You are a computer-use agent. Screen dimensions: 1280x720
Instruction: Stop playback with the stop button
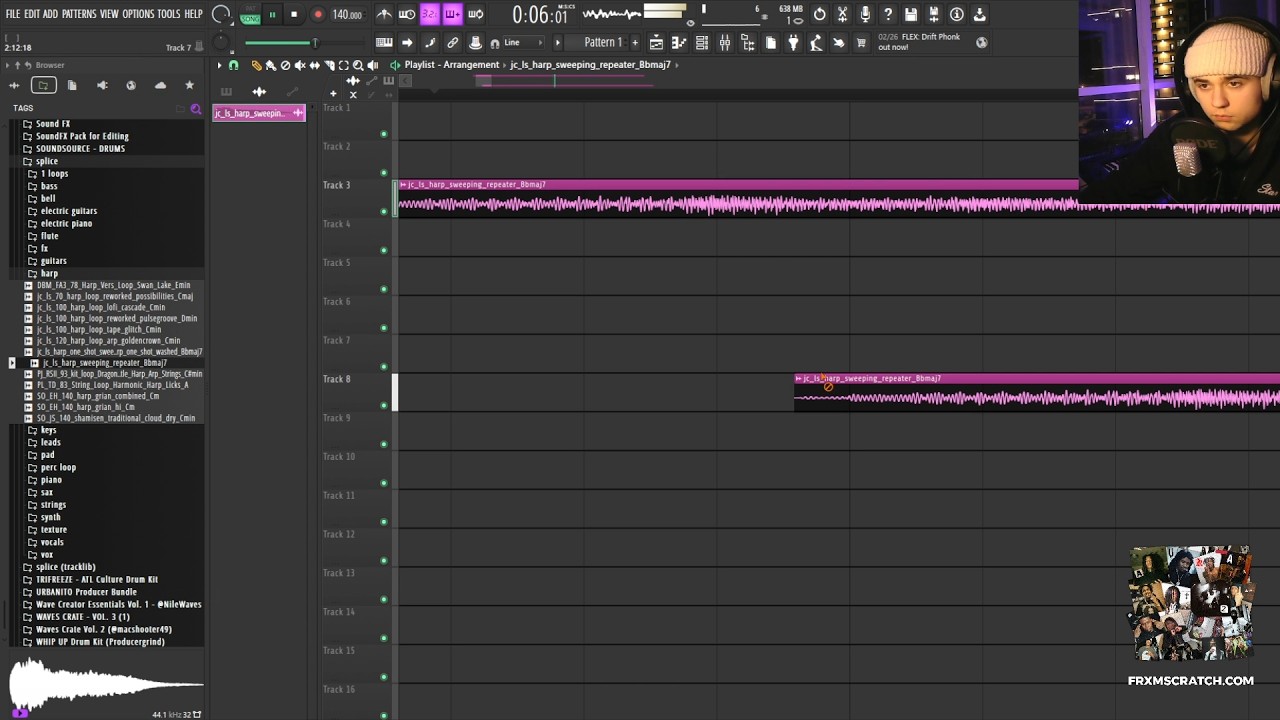(294, 14)
